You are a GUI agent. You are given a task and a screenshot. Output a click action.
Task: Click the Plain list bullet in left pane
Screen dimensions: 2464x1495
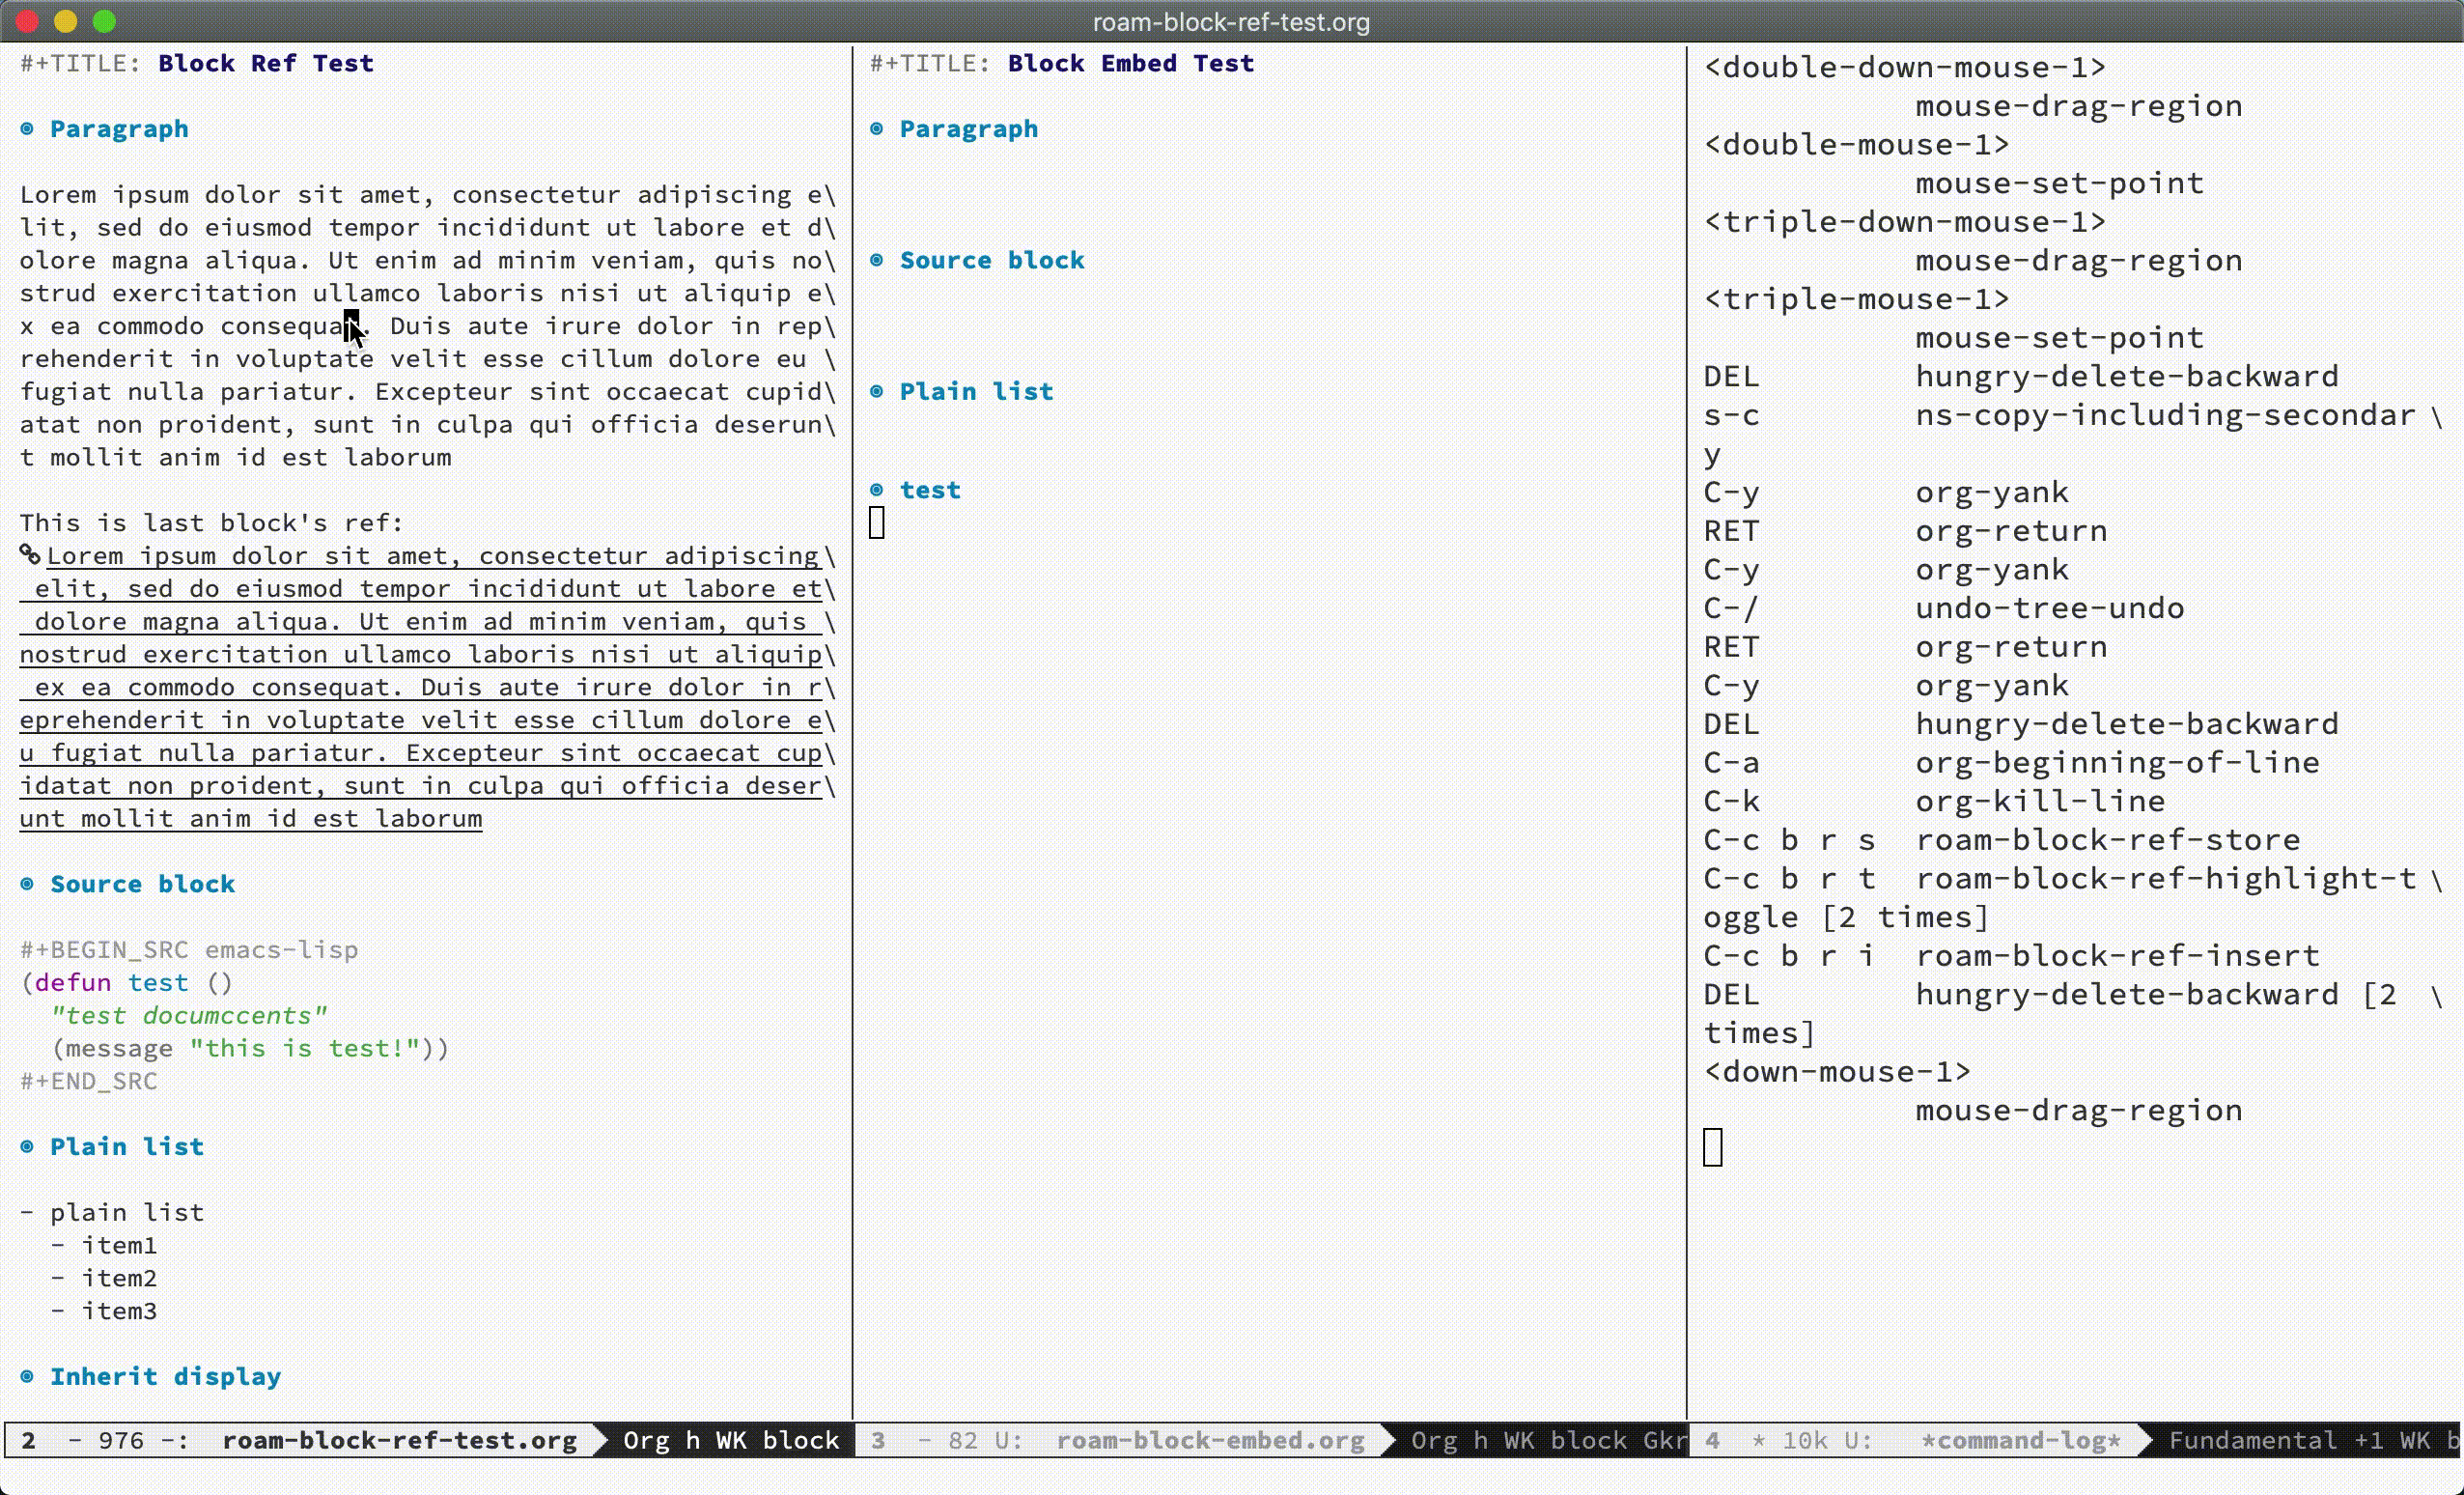coord(27,1147)
